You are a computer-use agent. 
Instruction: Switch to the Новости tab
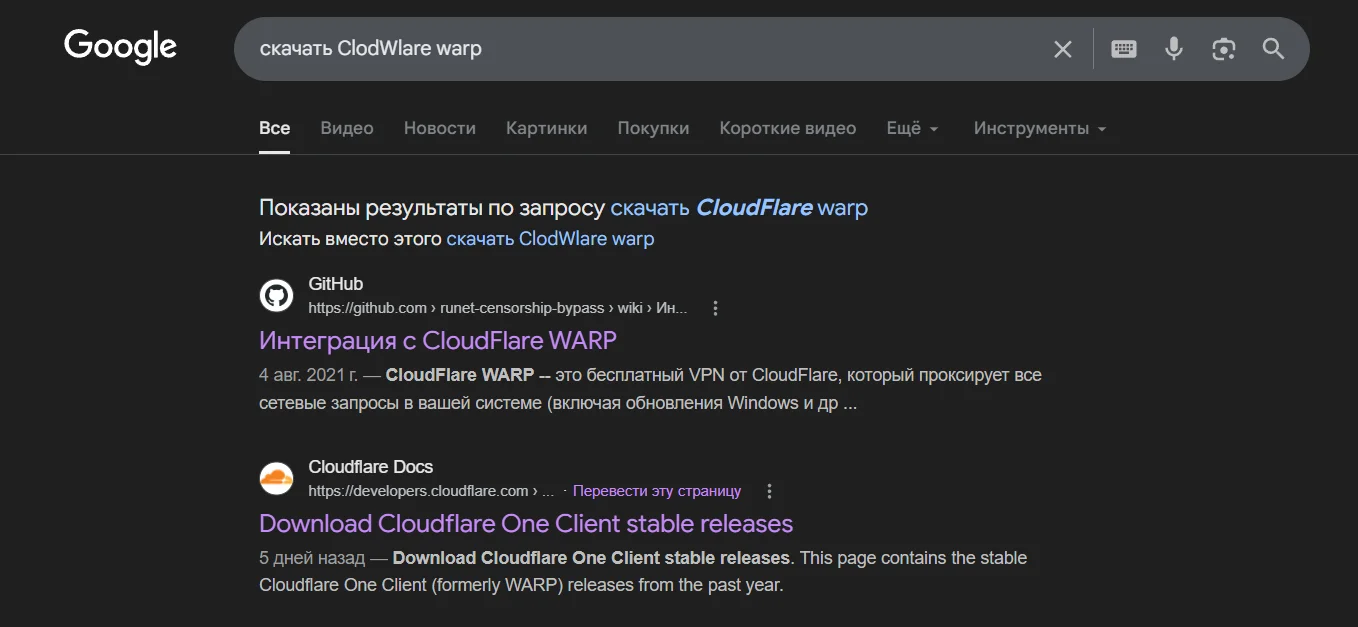click(440, 129)
